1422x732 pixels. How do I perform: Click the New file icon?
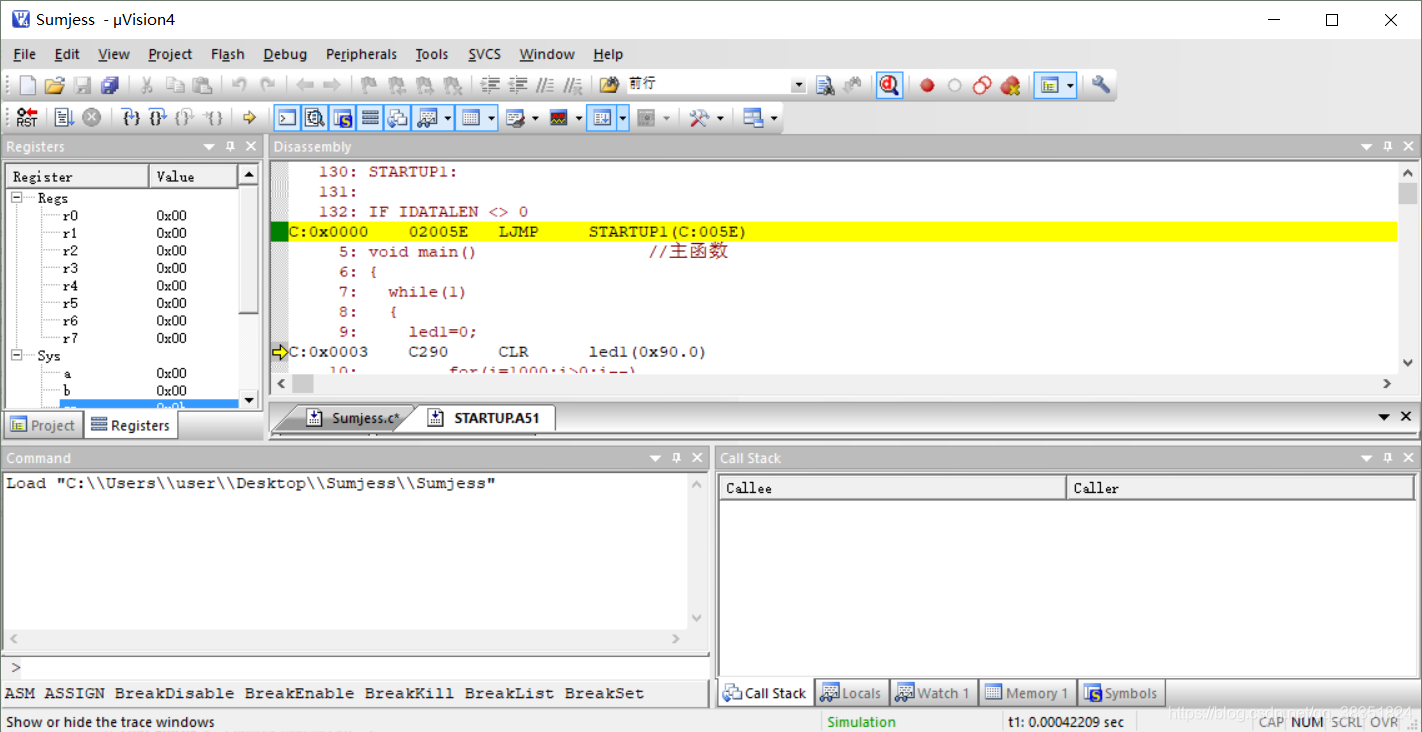(28, 86)
